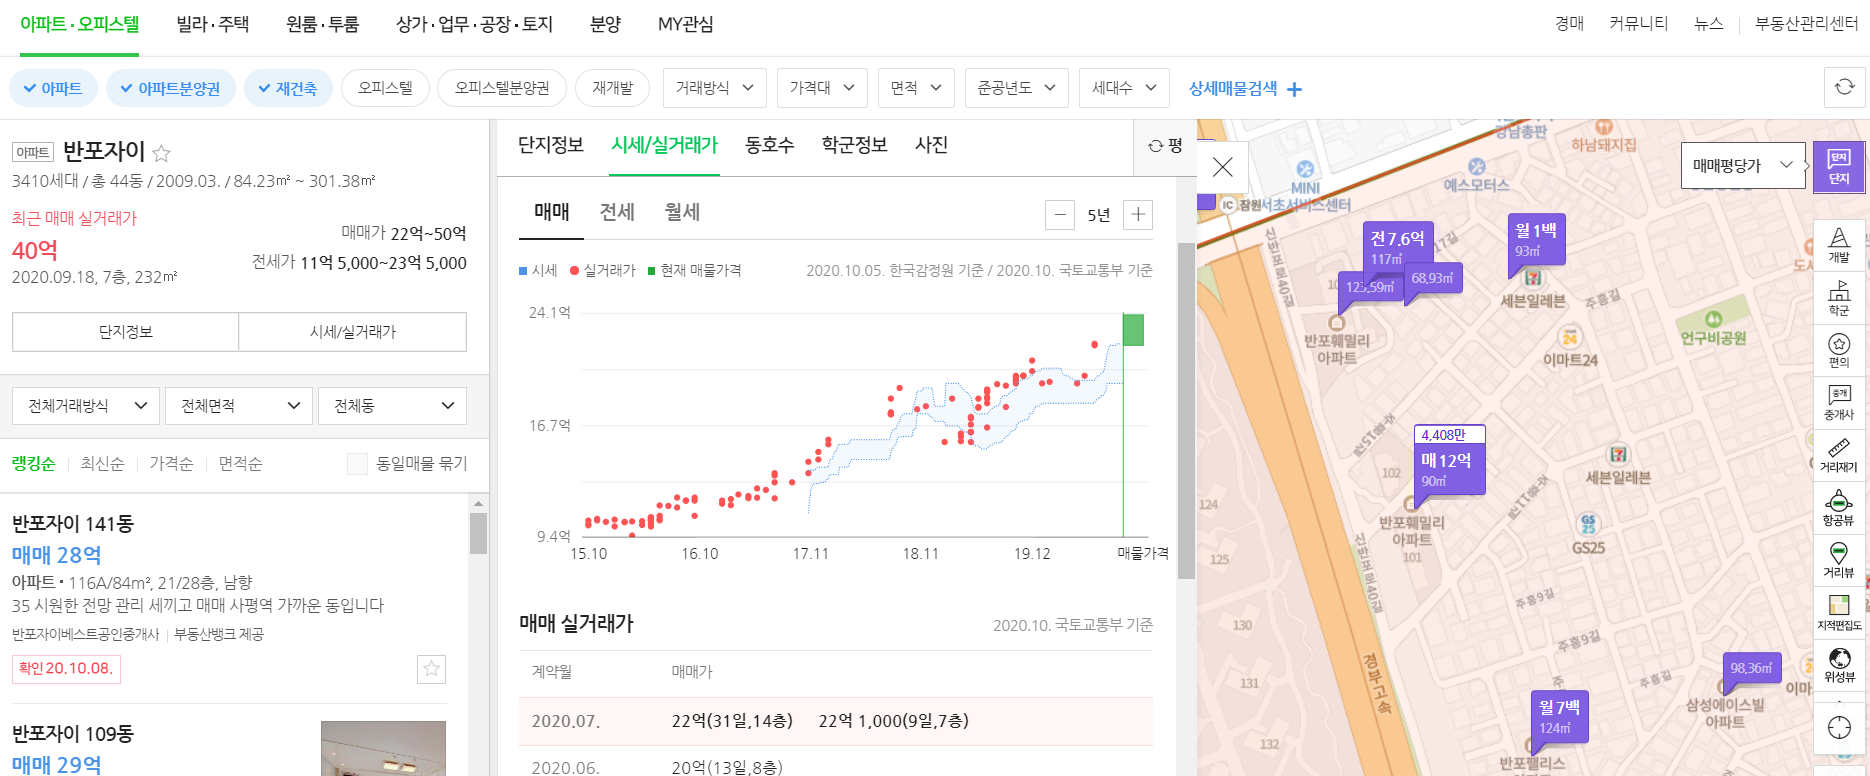
Task: Toggle 지적편집도 cadastral map layer
Action: click(1838, 613)
